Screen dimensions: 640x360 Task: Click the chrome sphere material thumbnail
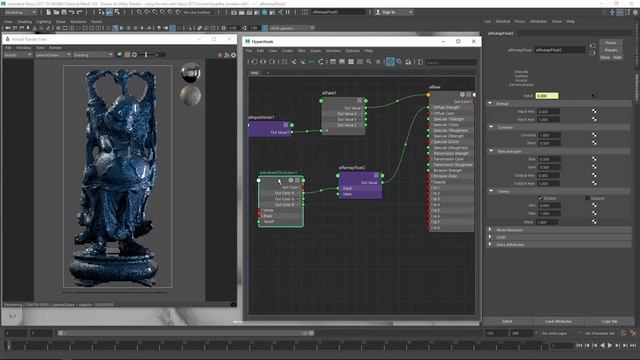click(191, 73)
